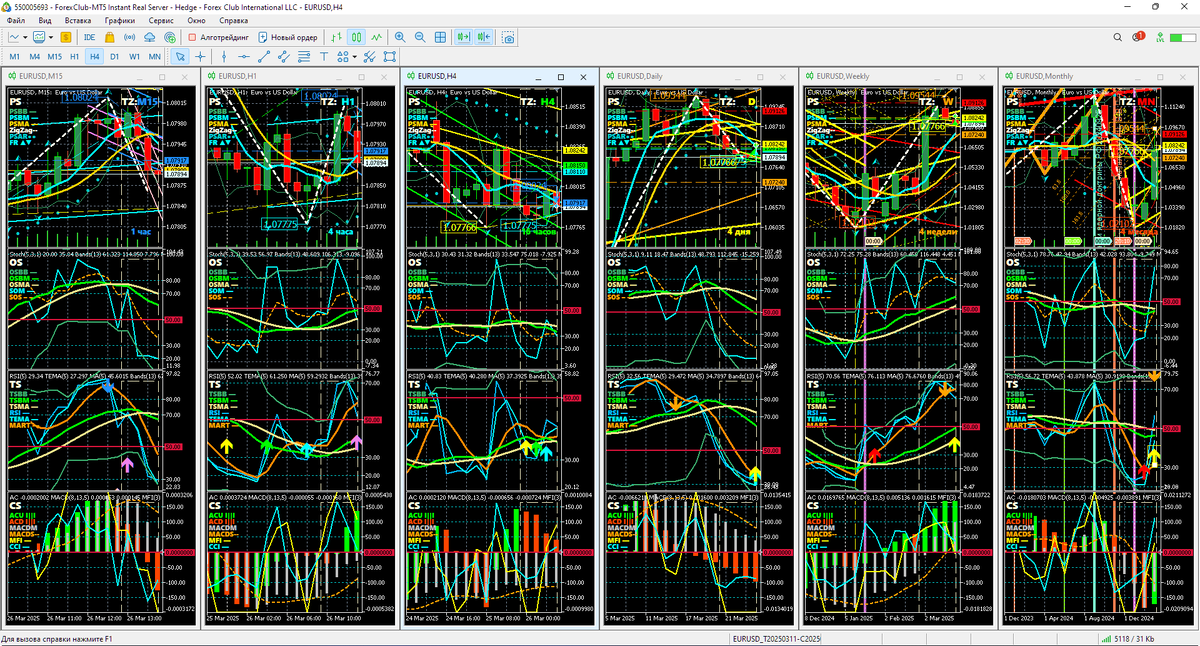Select the W1 timeframe button

[x=134, y=57]
